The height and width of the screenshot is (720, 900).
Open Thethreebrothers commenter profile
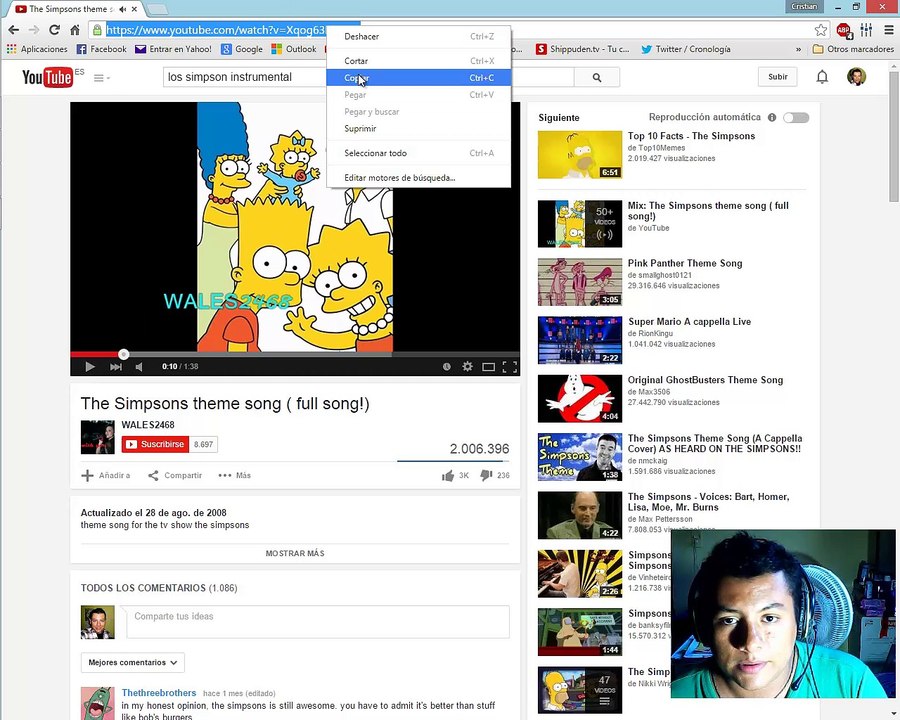click(x=159, y=693)
